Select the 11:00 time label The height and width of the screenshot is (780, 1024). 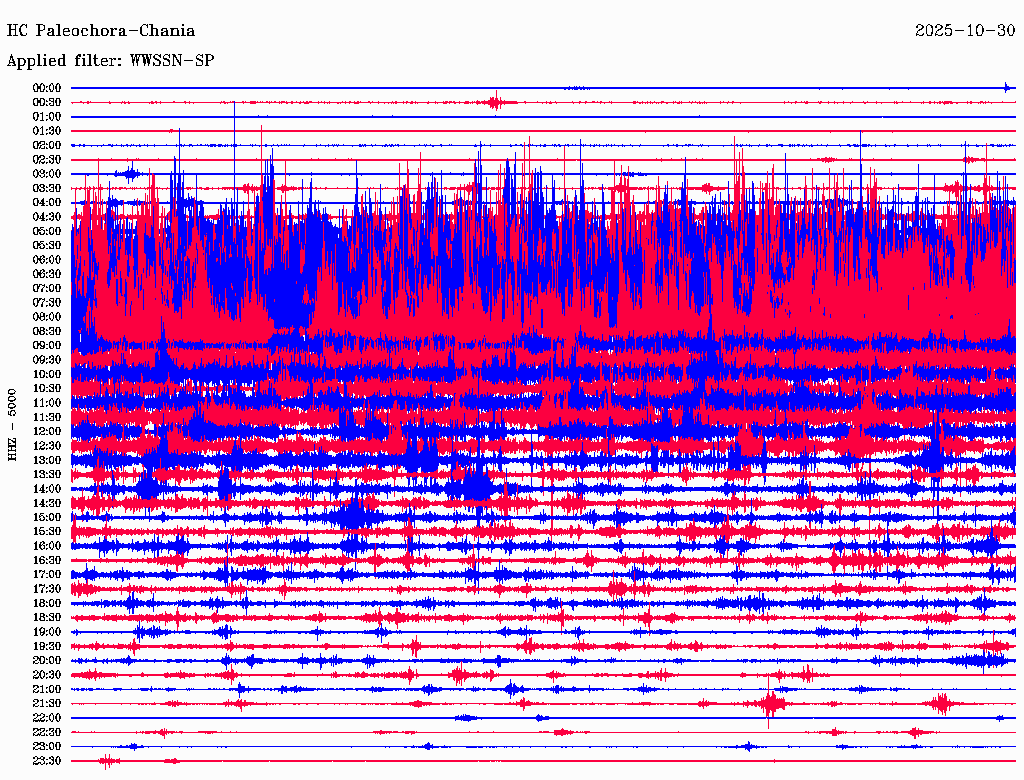coord(47,403)
